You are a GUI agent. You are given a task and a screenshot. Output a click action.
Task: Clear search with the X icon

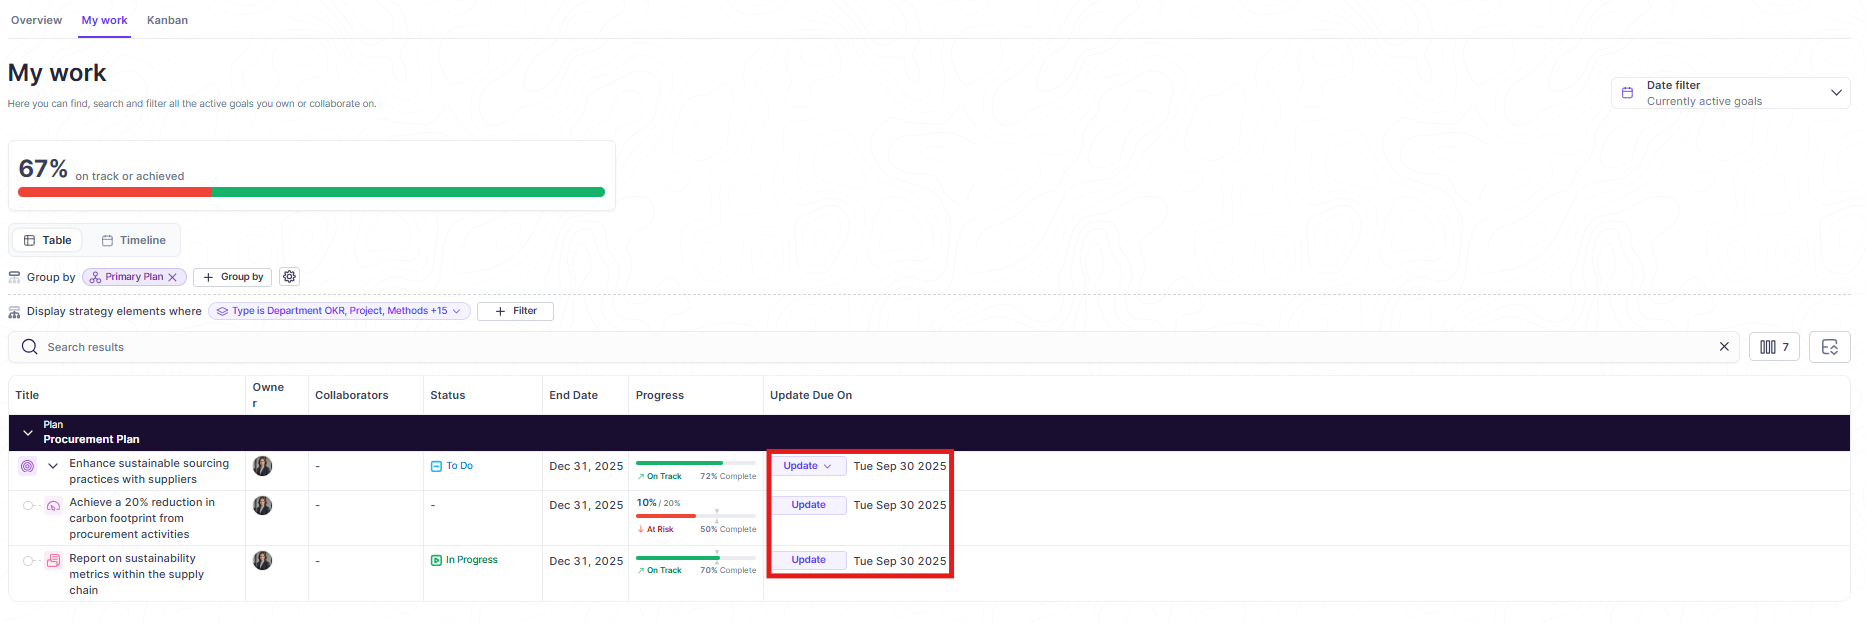coord(1724,347)
